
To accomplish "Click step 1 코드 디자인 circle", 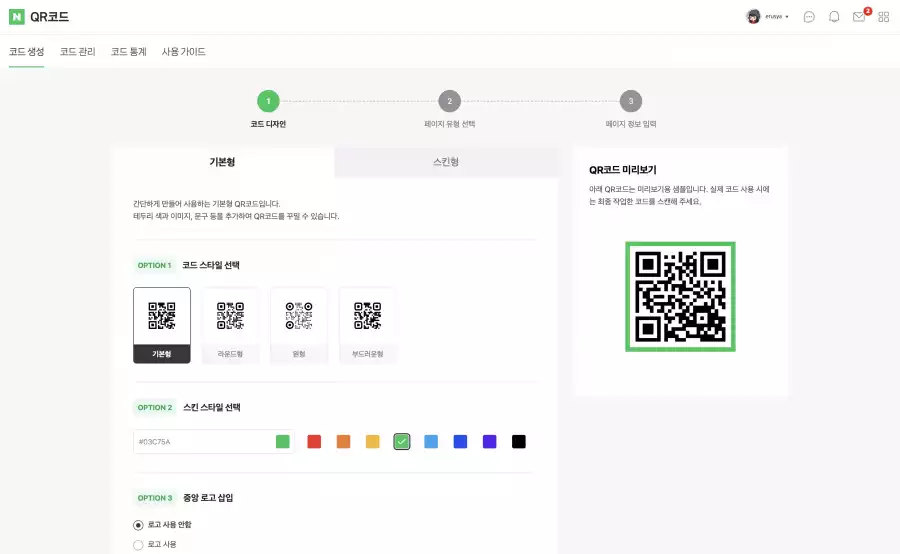I will point(268,101).
